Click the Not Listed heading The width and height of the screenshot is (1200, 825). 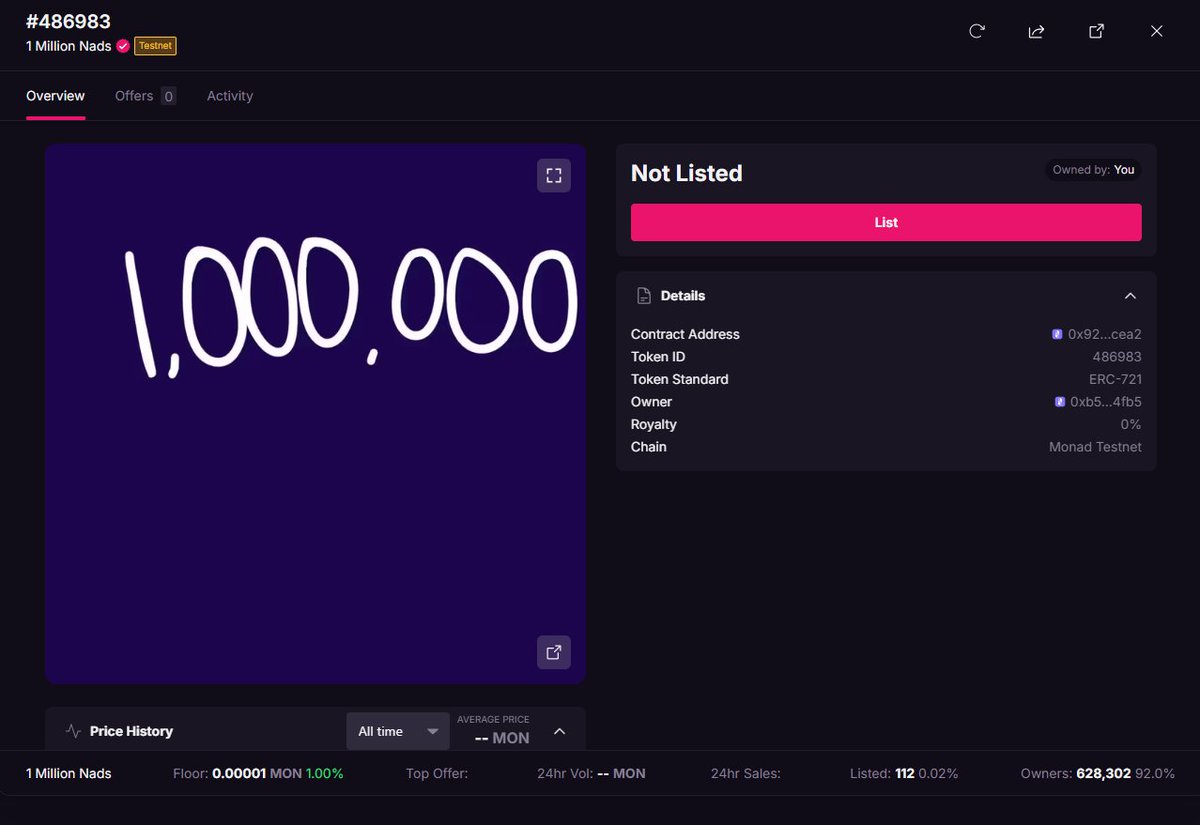click(687, 173)
